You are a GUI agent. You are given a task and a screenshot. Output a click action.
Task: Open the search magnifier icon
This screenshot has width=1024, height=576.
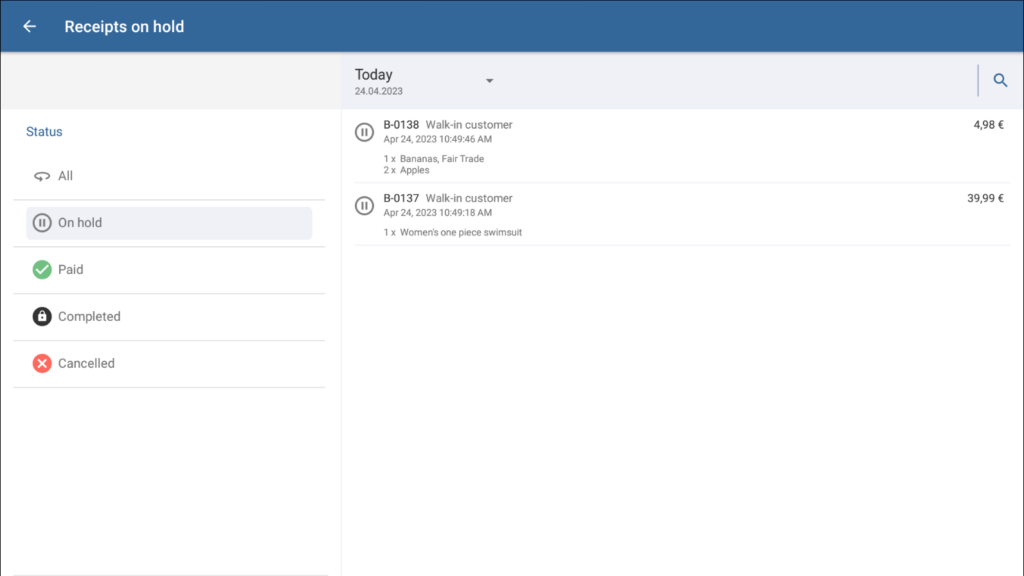1000,81
